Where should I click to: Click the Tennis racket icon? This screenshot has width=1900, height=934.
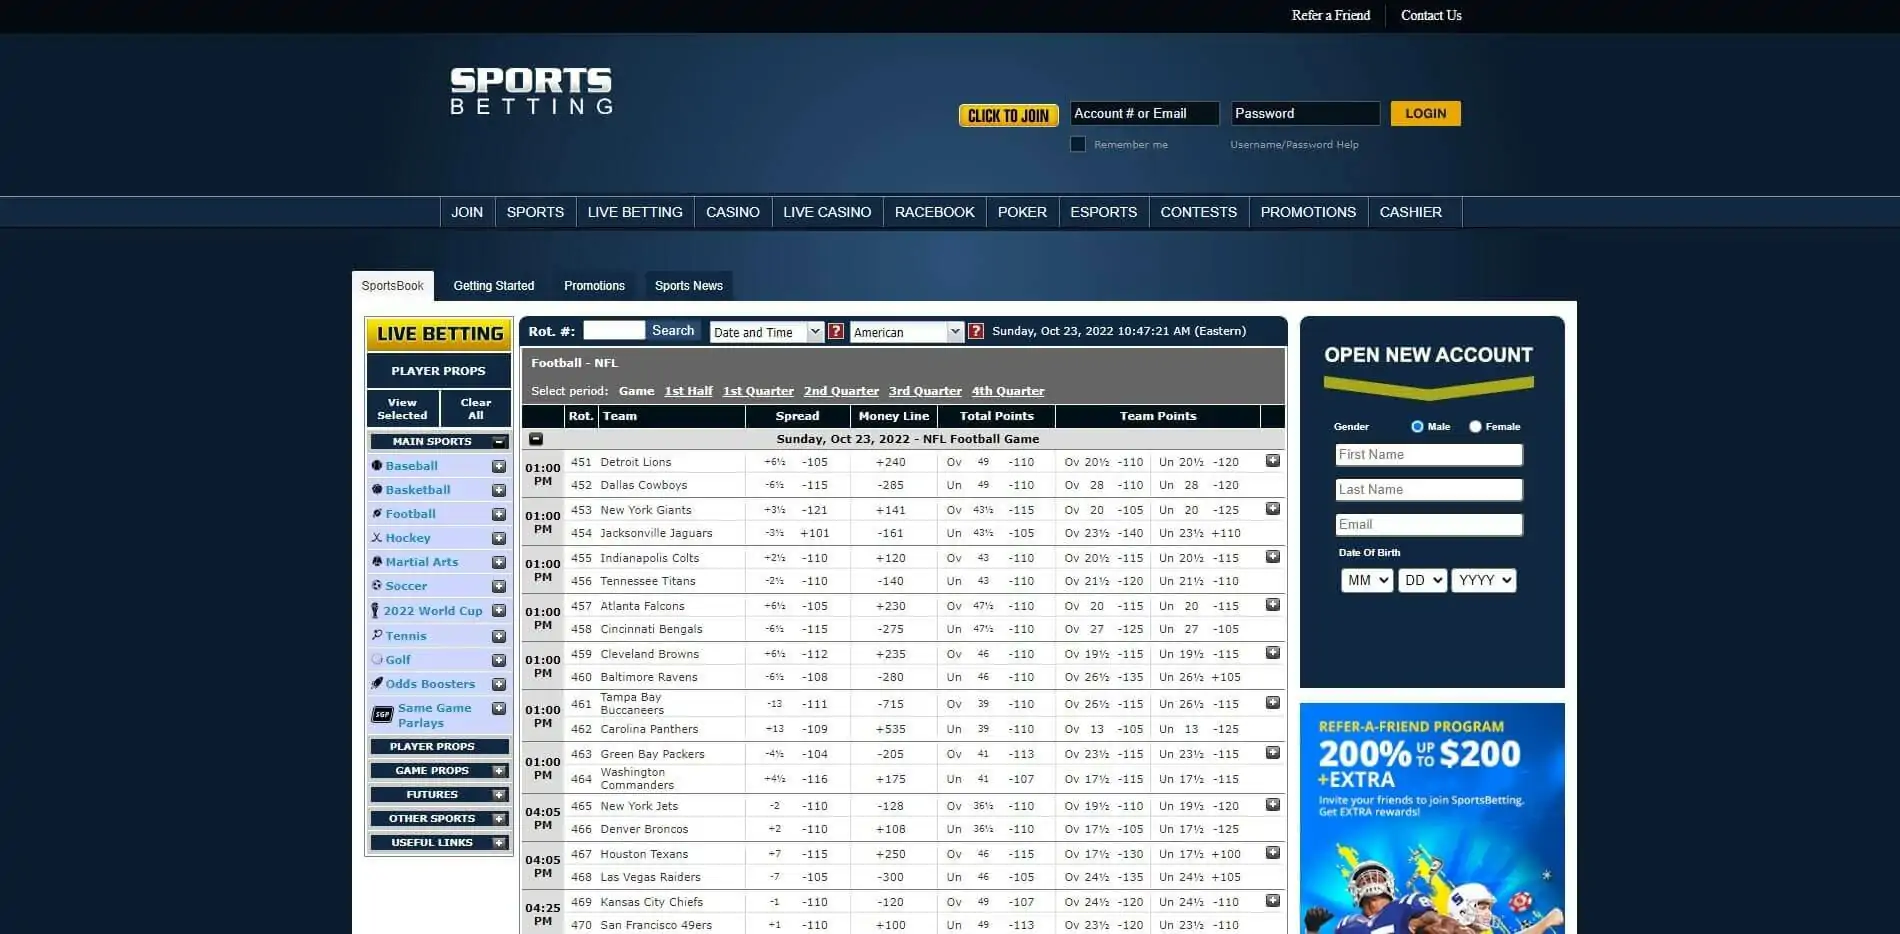coord(377,635)
